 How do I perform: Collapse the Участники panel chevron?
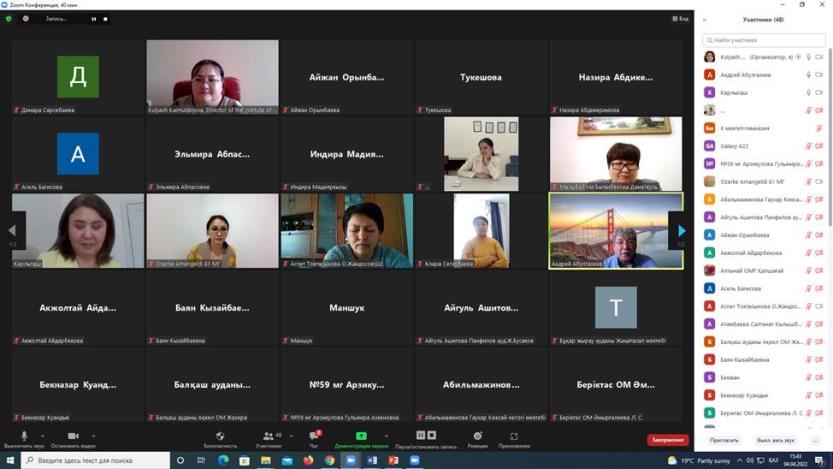pos(705,19)
